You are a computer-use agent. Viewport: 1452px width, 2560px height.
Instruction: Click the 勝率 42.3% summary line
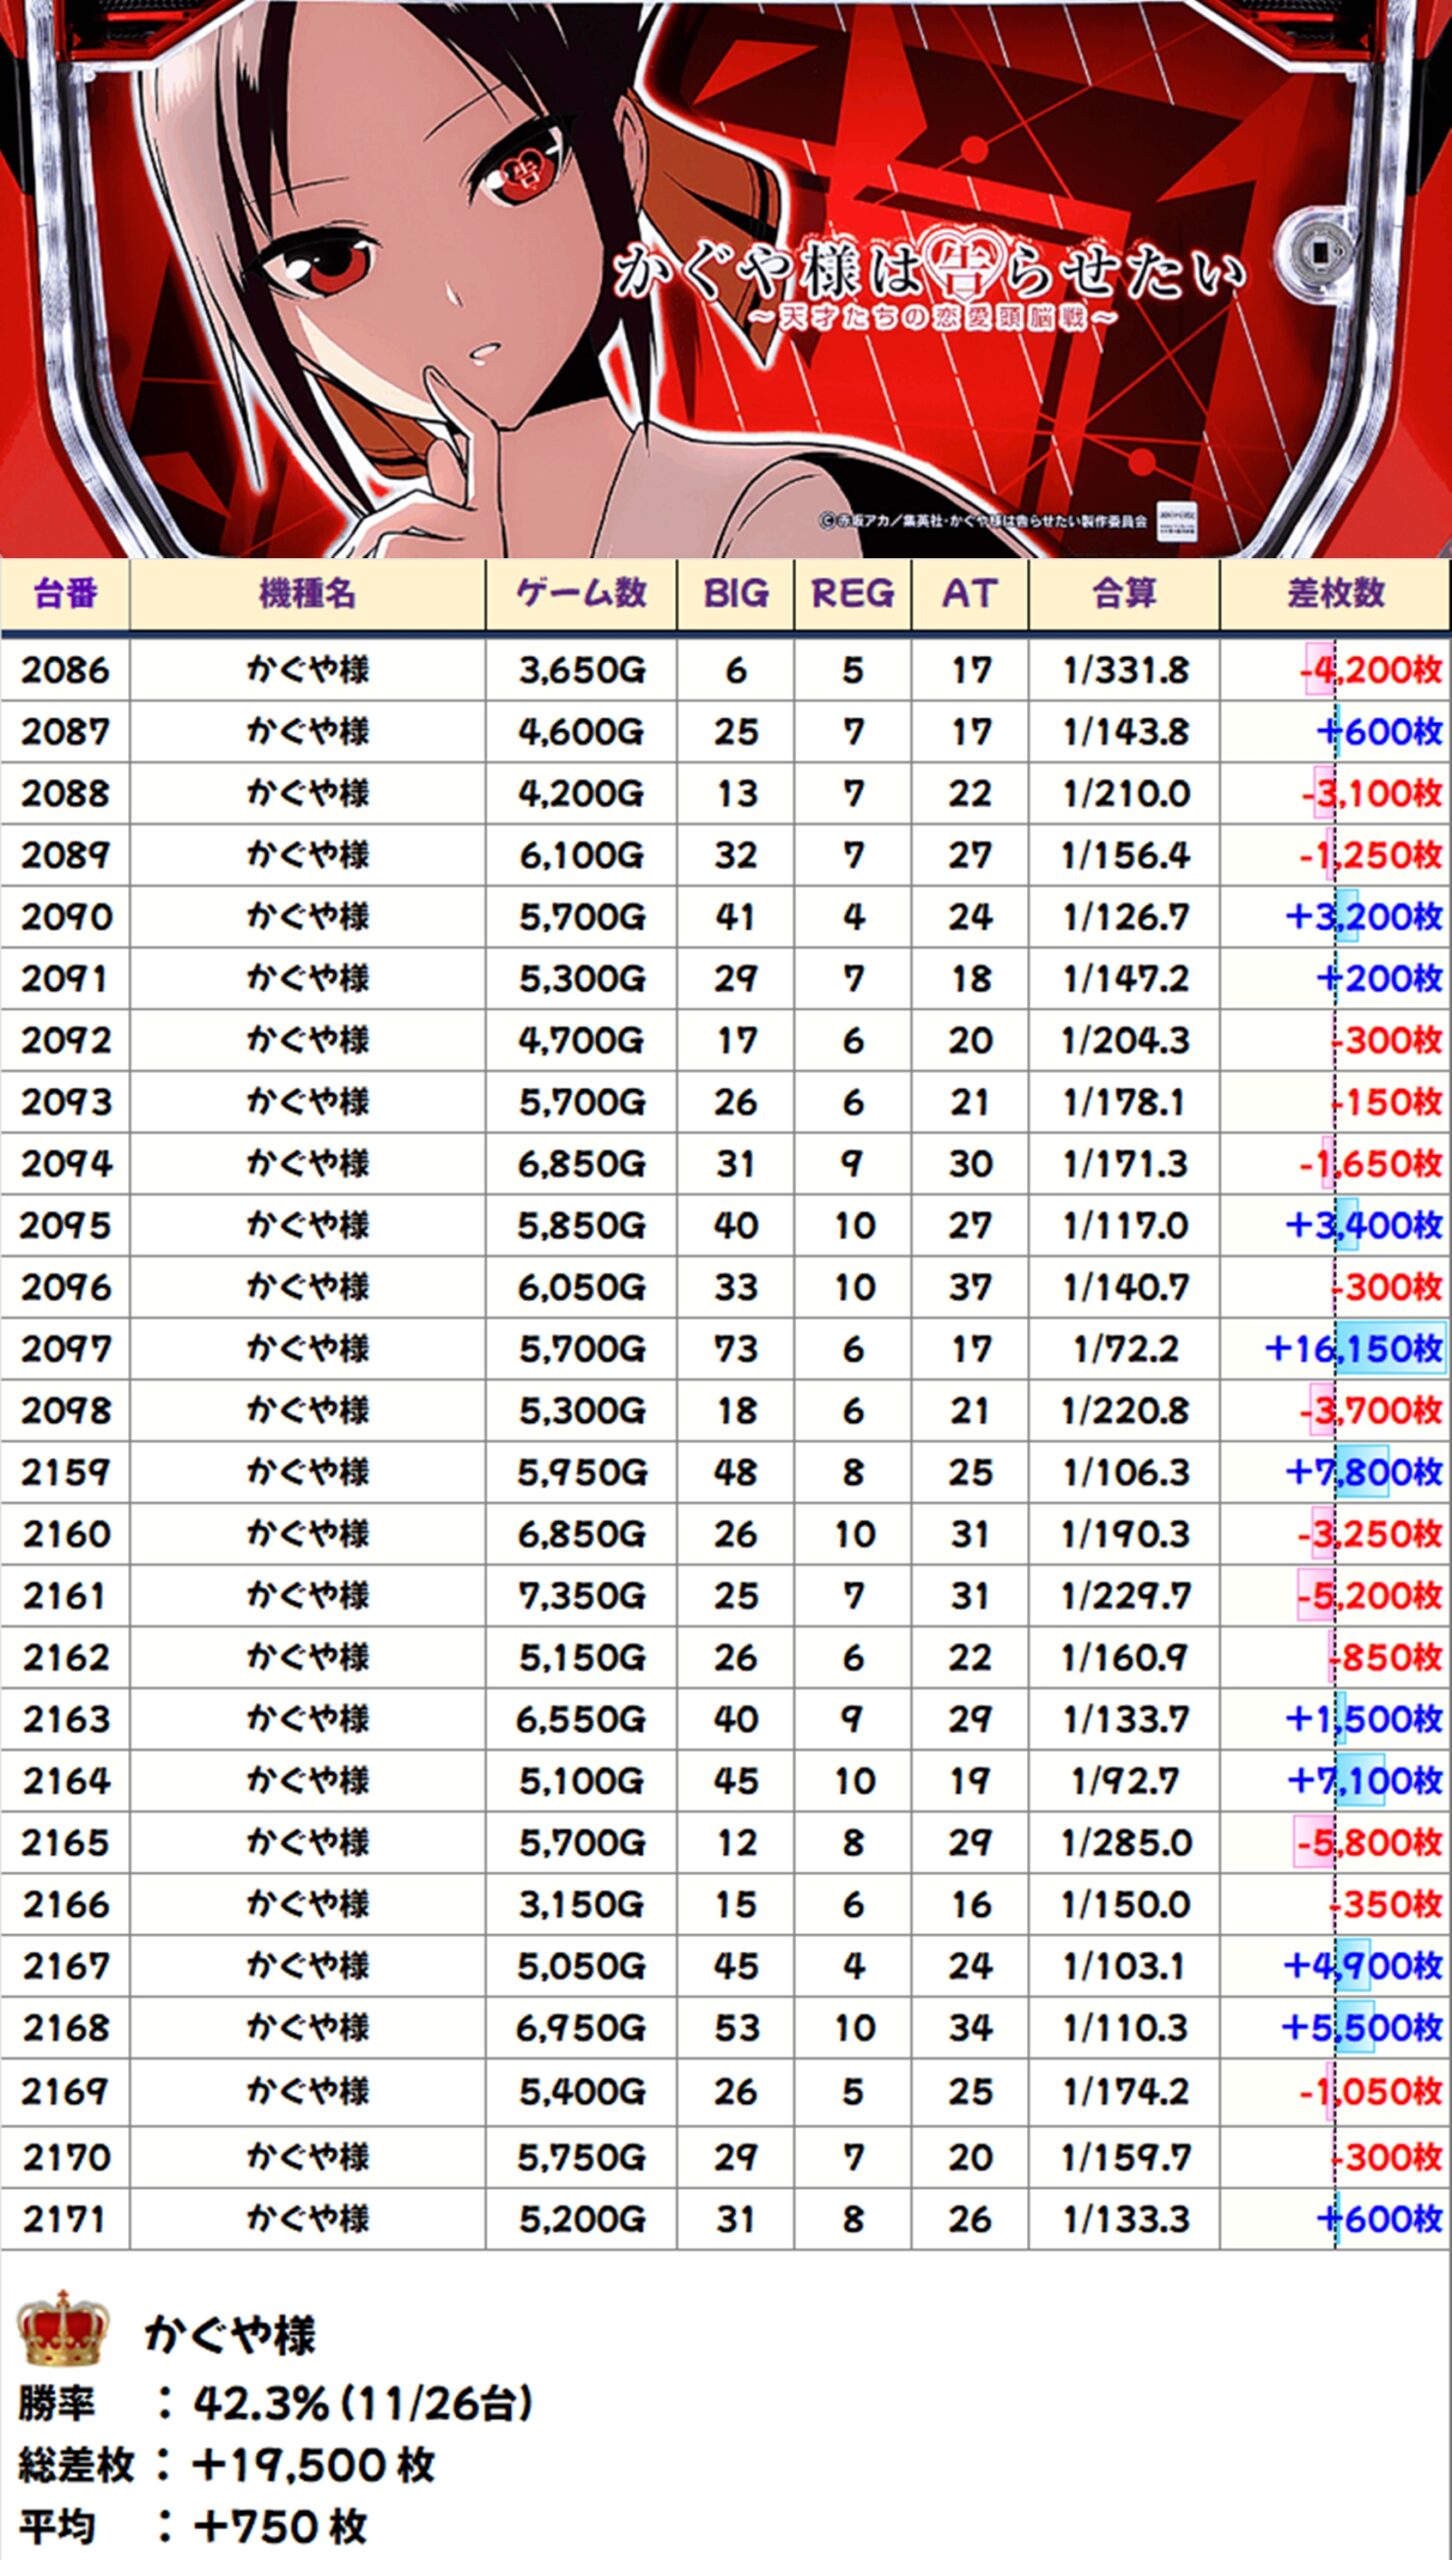(x=275, y=2405)
